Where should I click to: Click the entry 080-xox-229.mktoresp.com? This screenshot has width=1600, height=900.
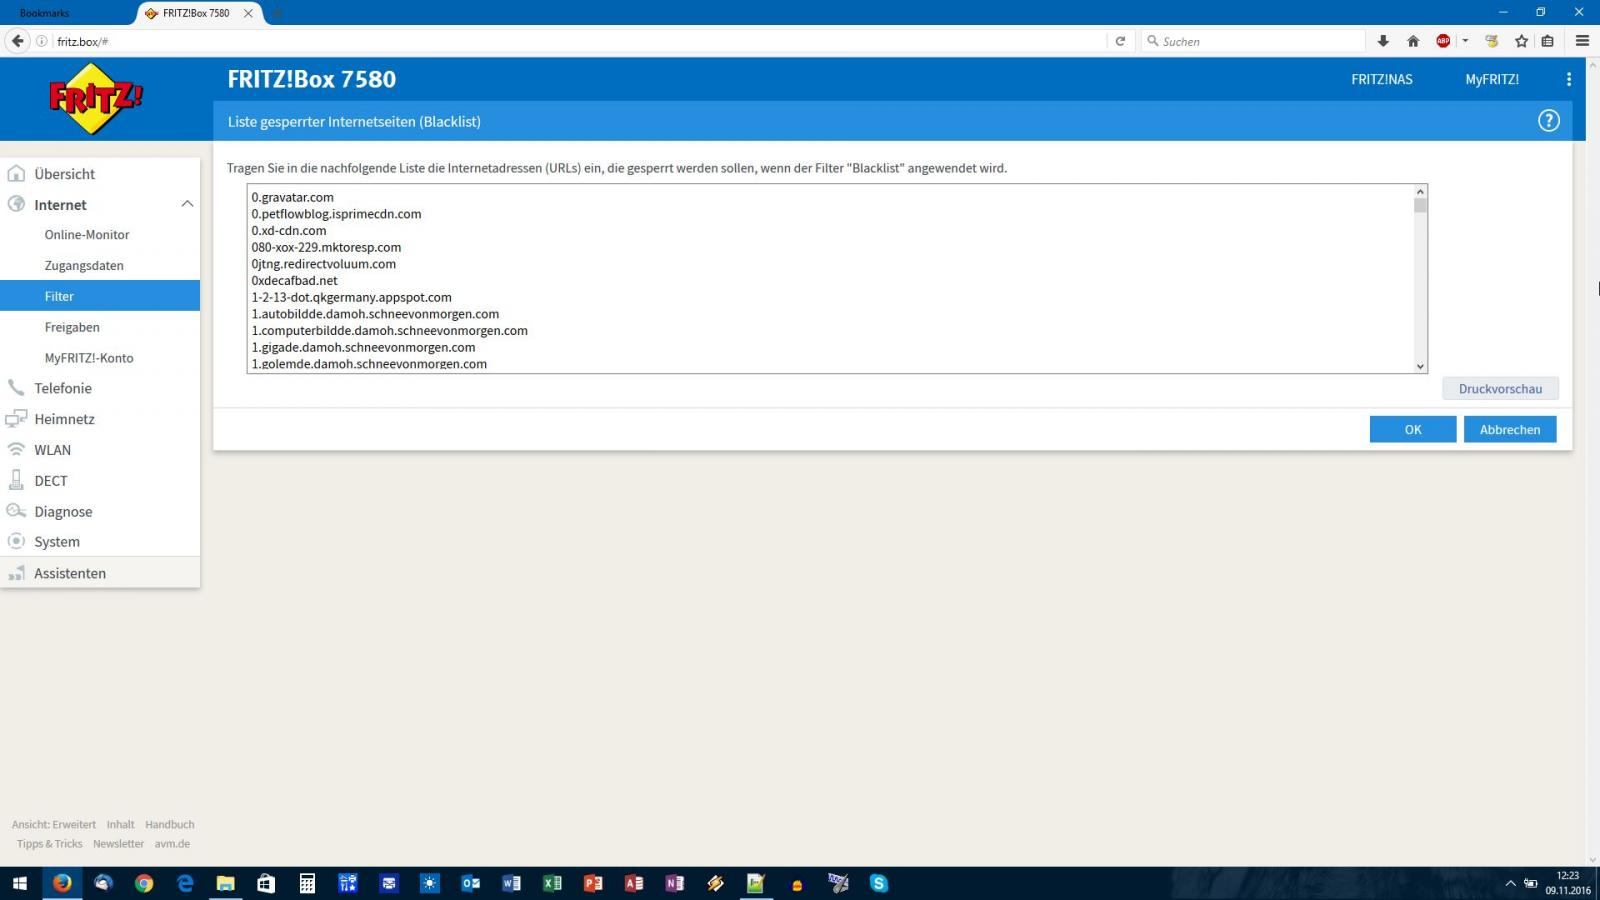point(326,247)
